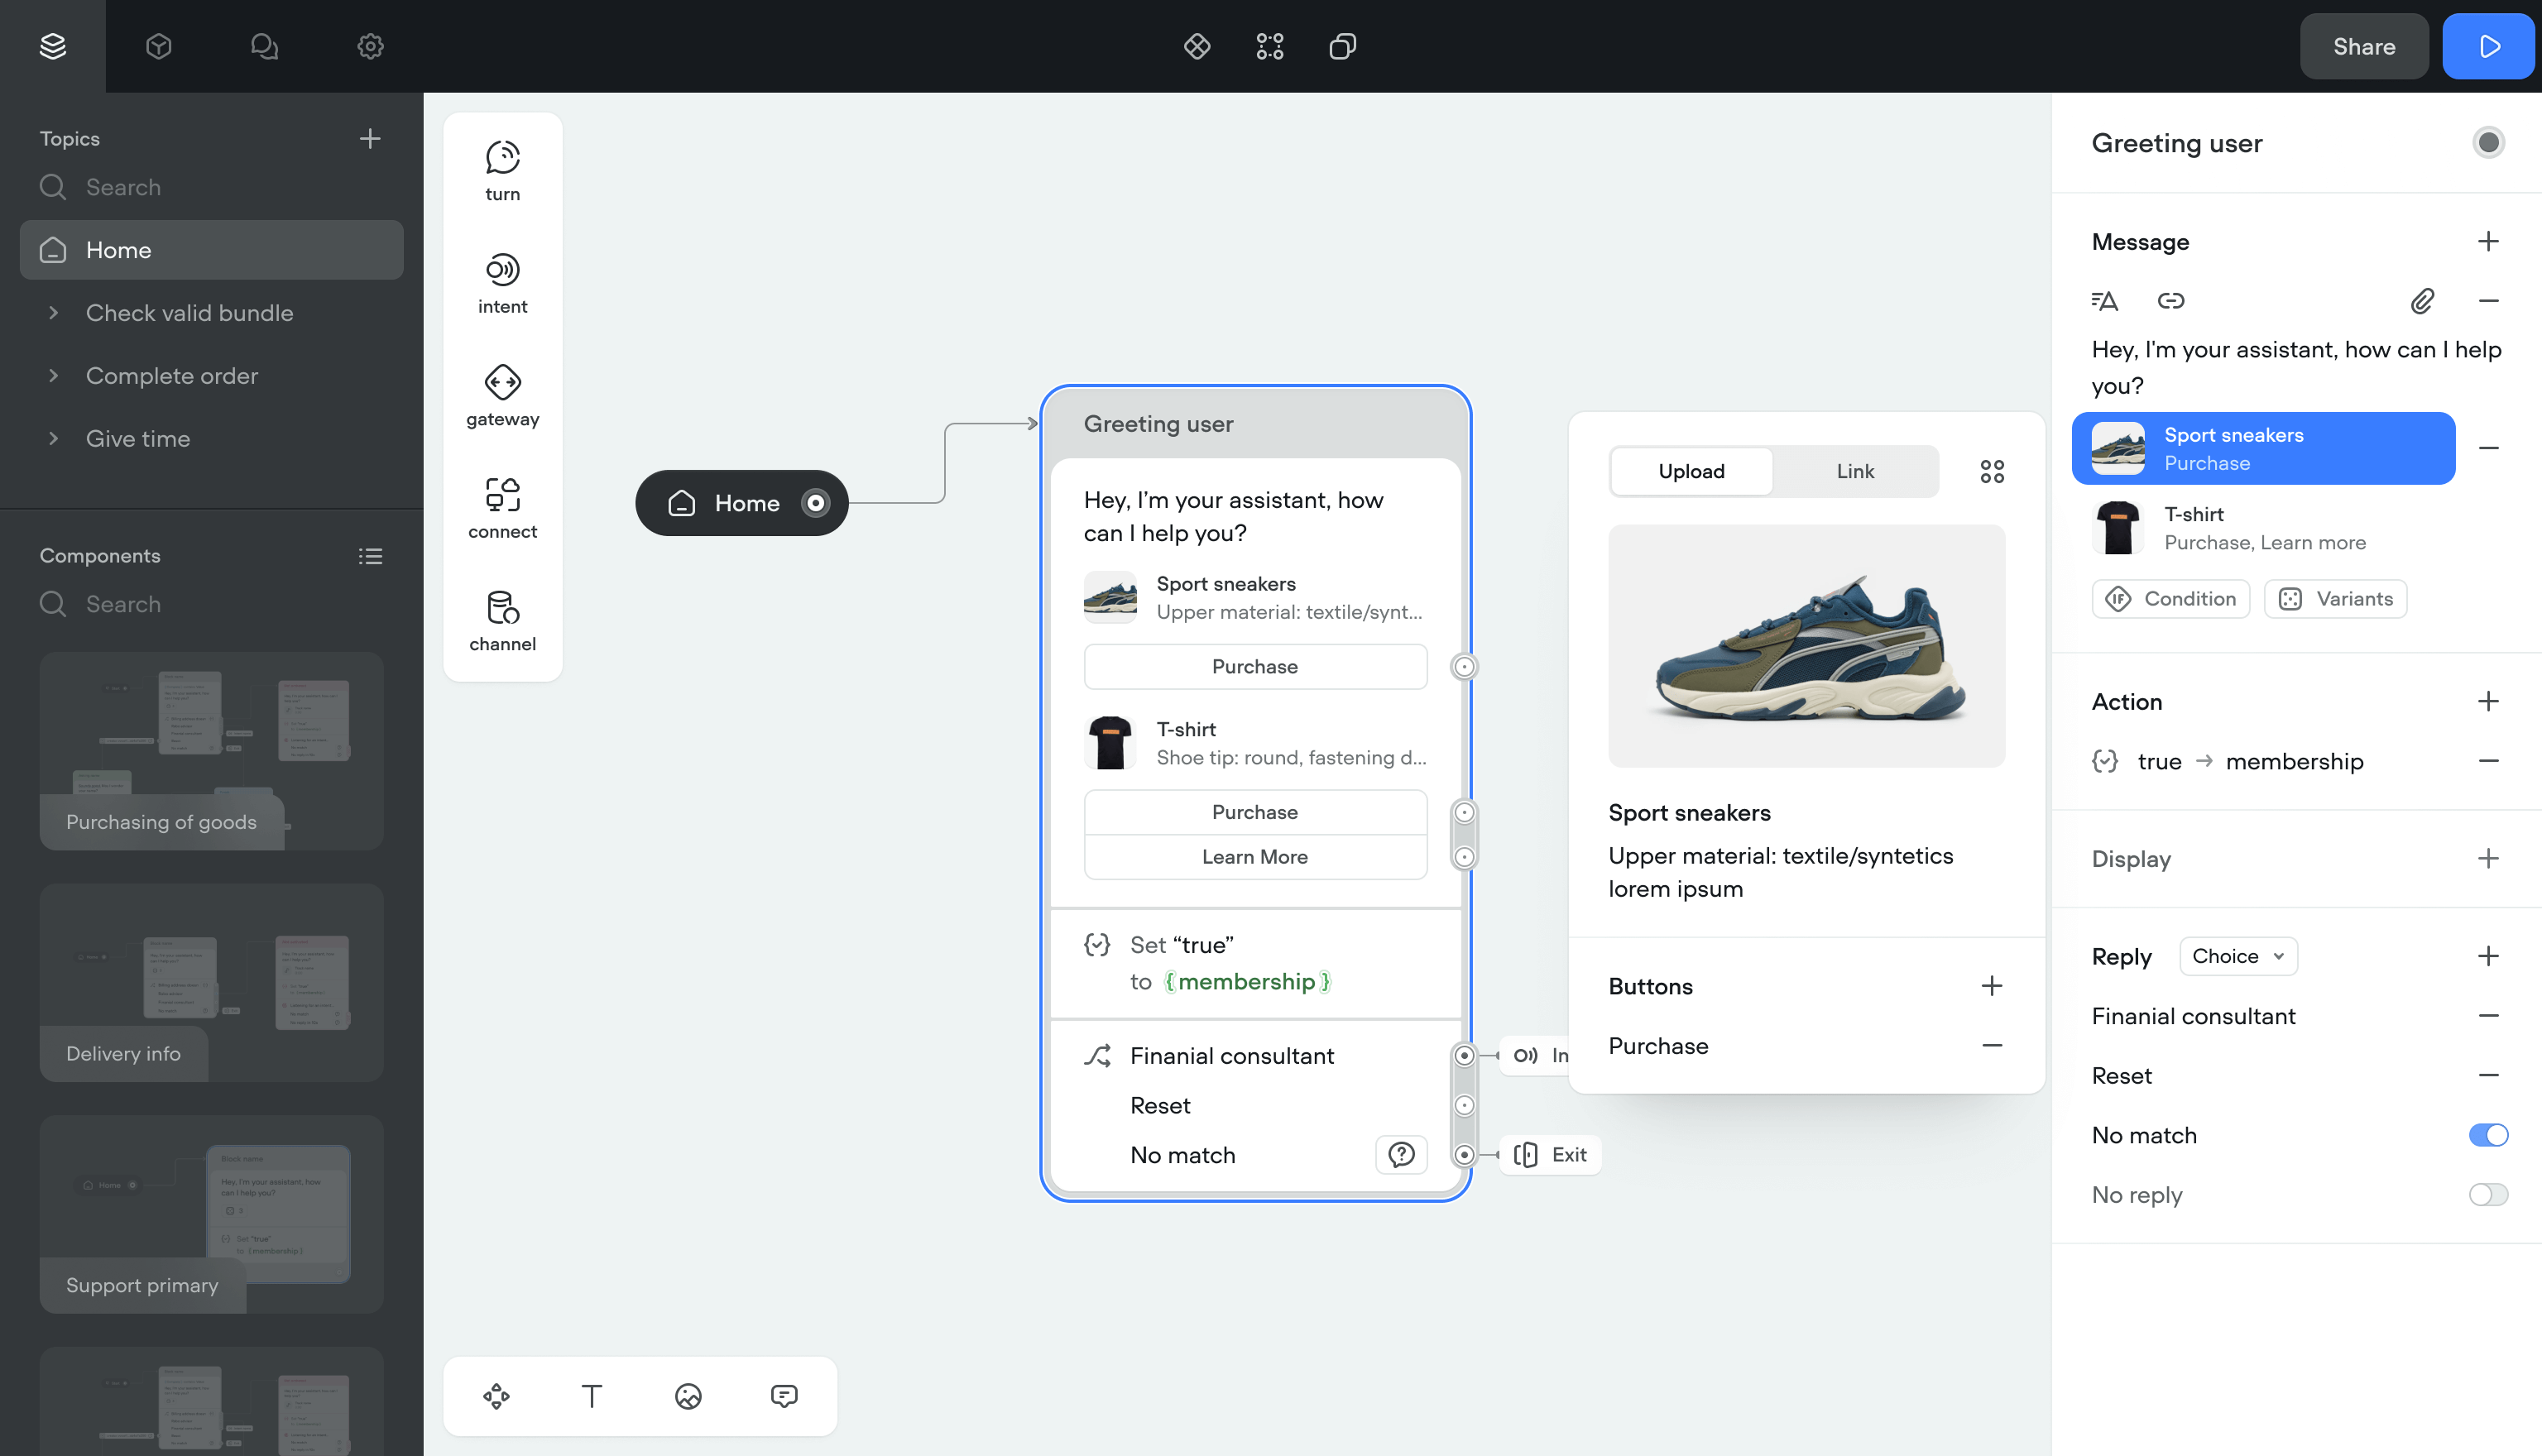Select the gateway block tool

coord(502,396)
